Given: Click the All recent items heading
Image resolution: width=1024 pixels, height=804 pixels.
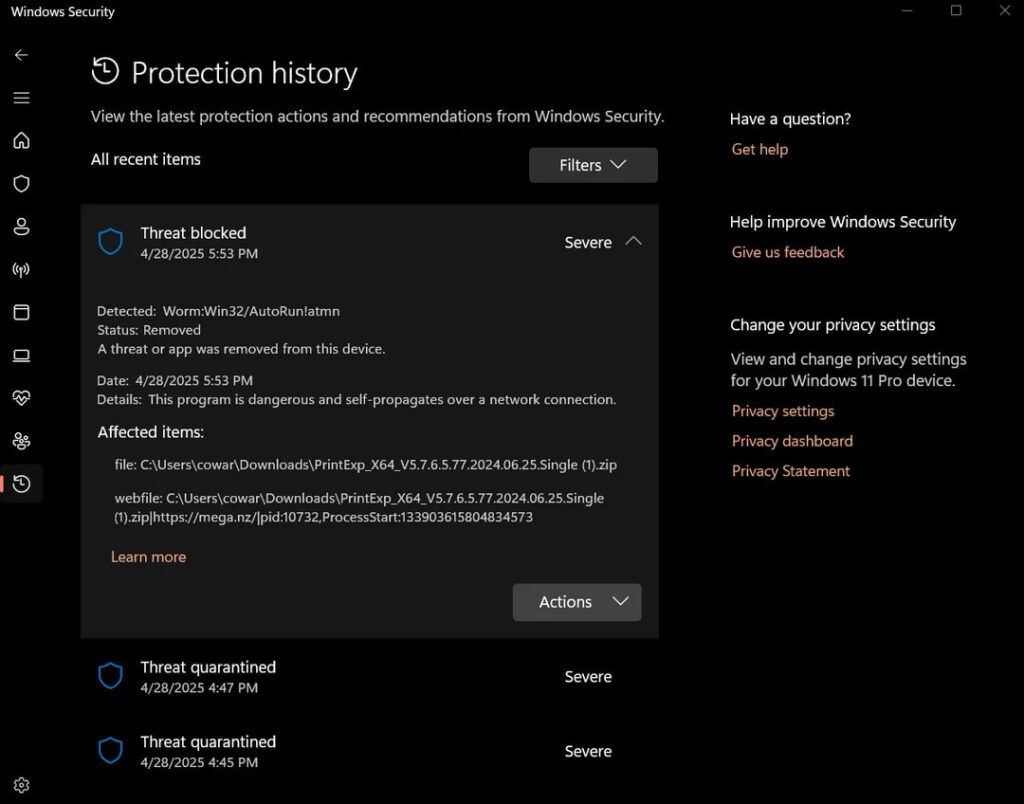Looking at the screenshot, I should [x=146, y=159].
